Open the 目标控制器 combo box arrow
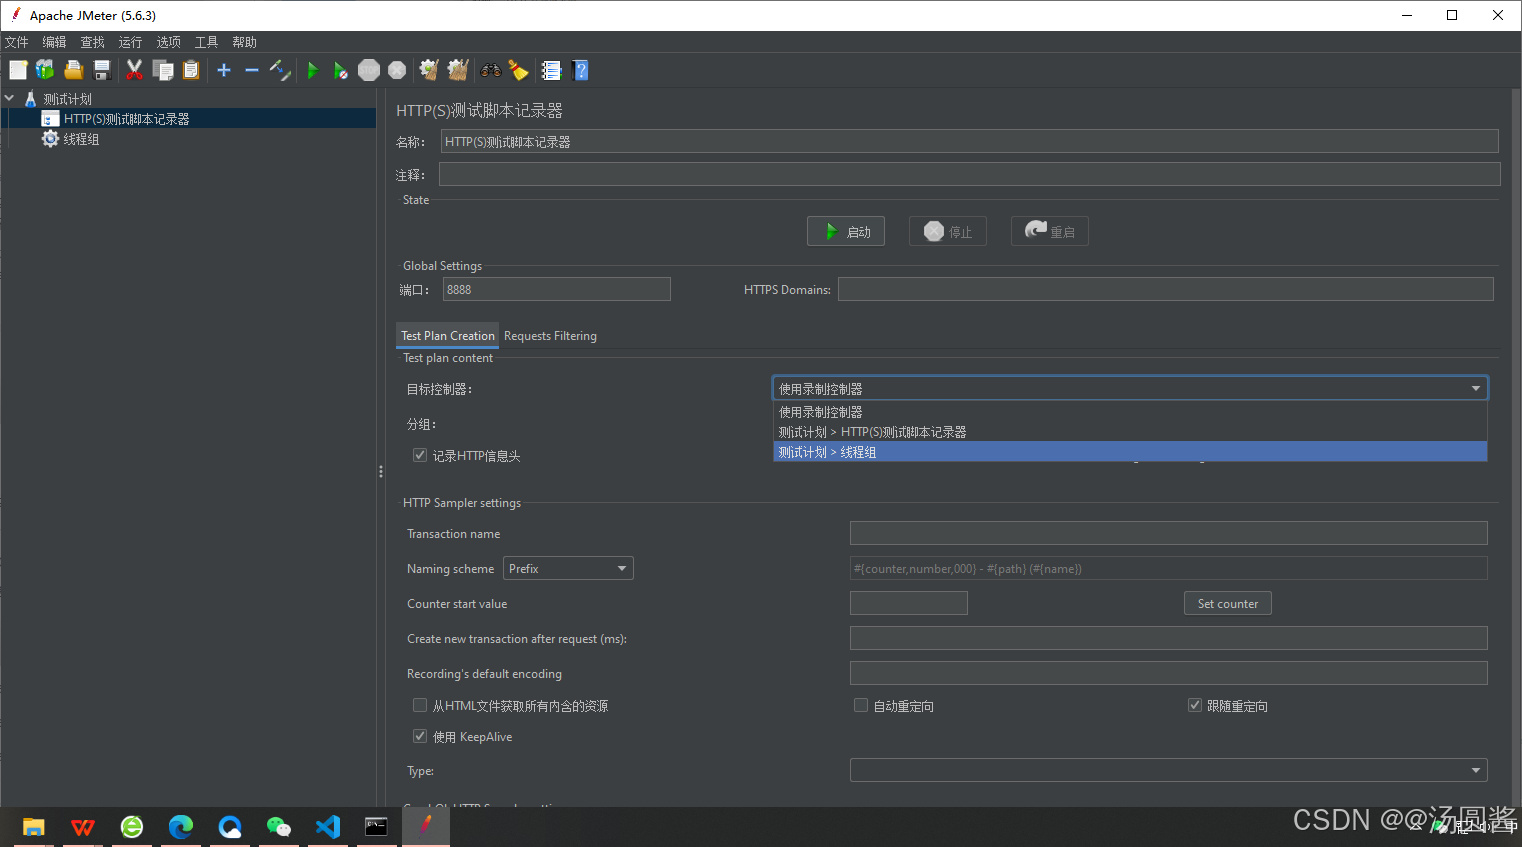The width and height of the screenshot is (1522, 847). 1476,388
